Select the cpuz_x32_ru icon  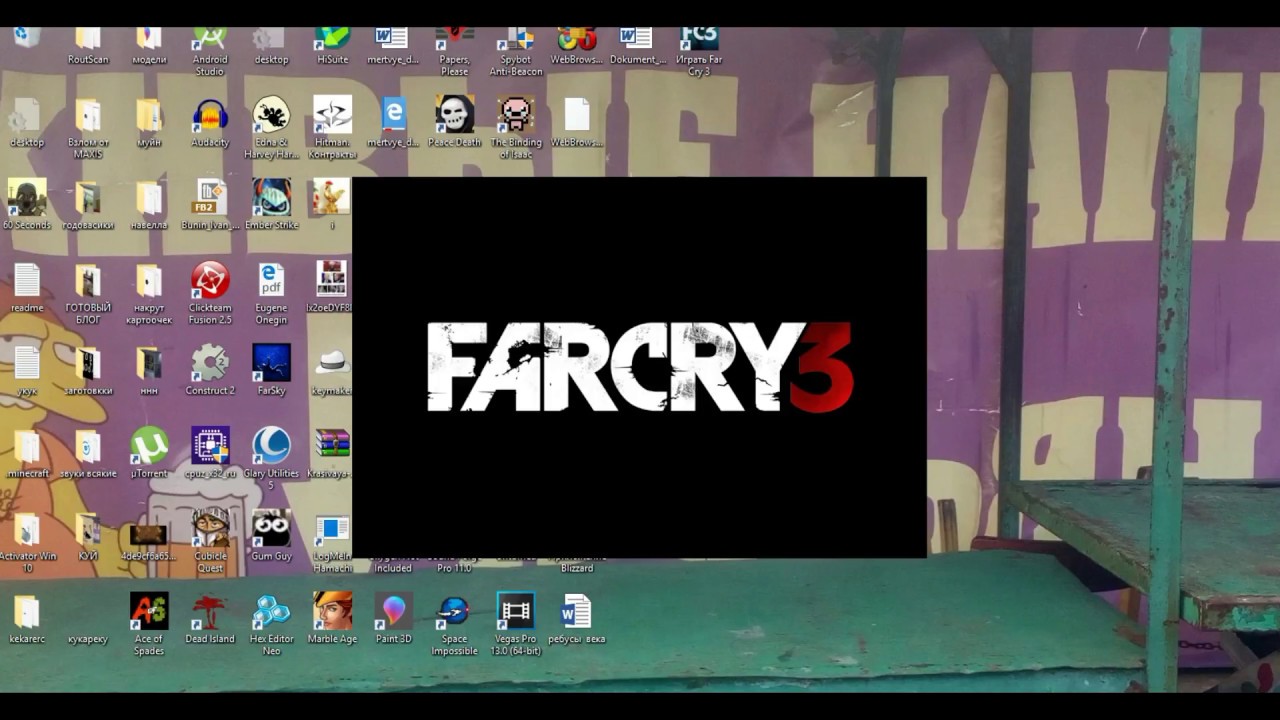[210, 453]
